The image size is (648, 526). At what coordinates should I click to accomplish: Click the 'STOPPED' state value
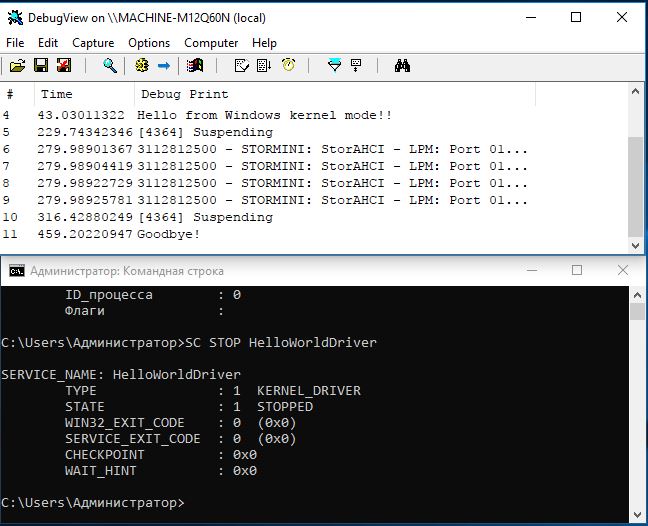[285, 407]
